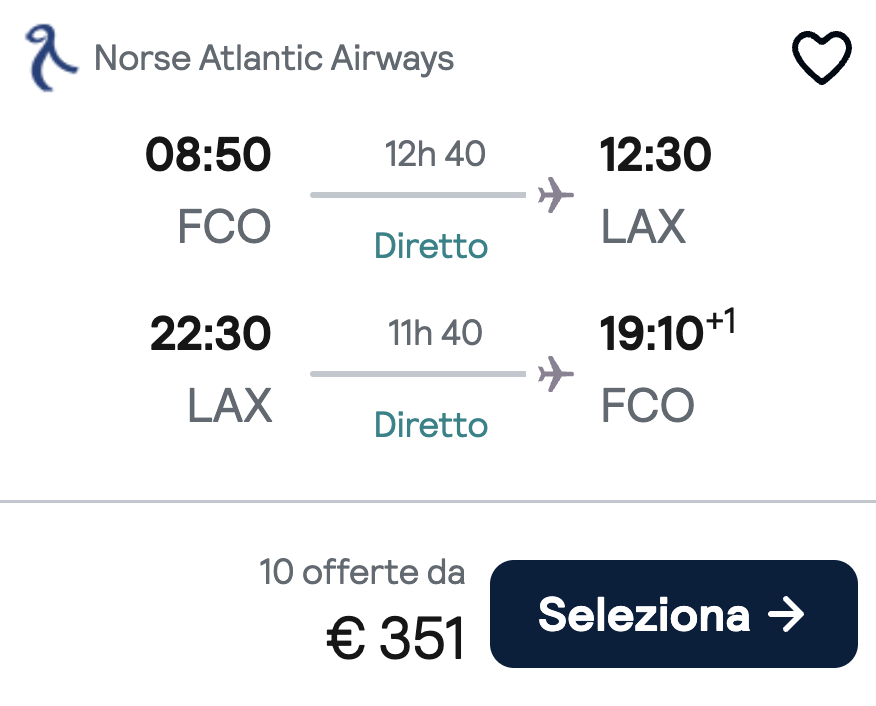Click the return Diretto label
Image resolution: width=876 pixels, height=706 pixels.
click(x=431, y=424)
